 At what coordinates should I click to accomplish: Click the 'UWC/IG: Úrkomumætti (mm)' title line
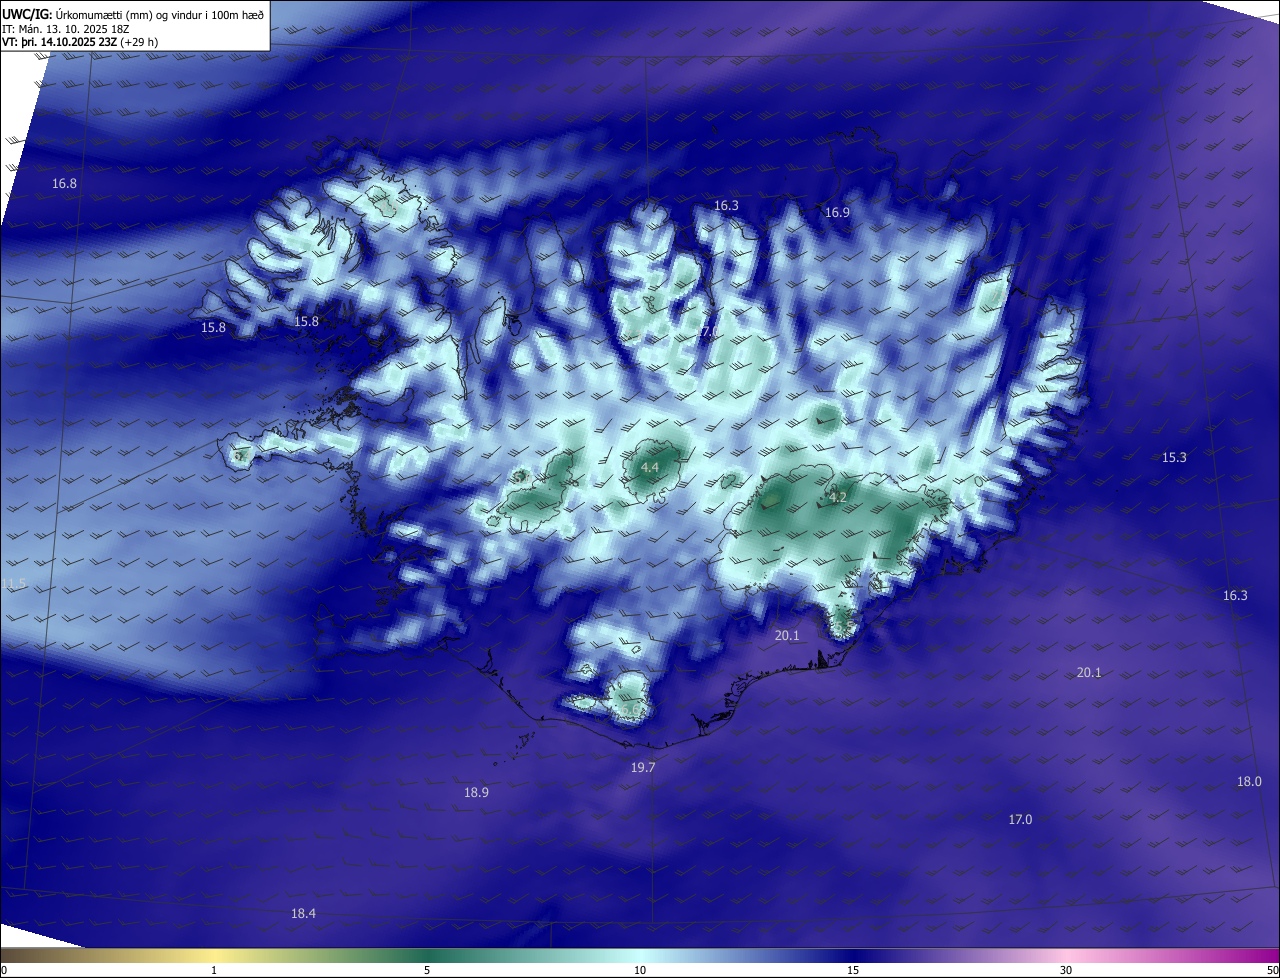click(x=133, y=14)
